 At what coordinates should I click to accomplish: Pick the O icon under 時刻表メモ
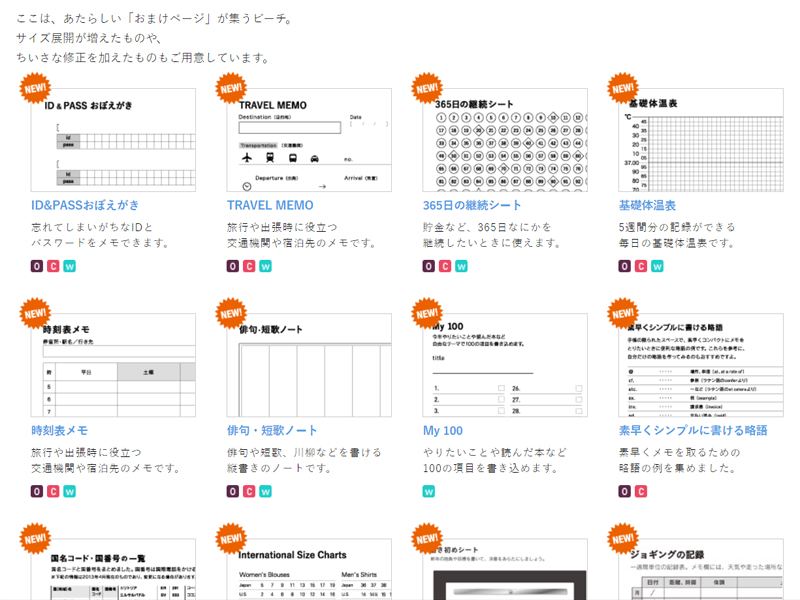coord(37,491)
